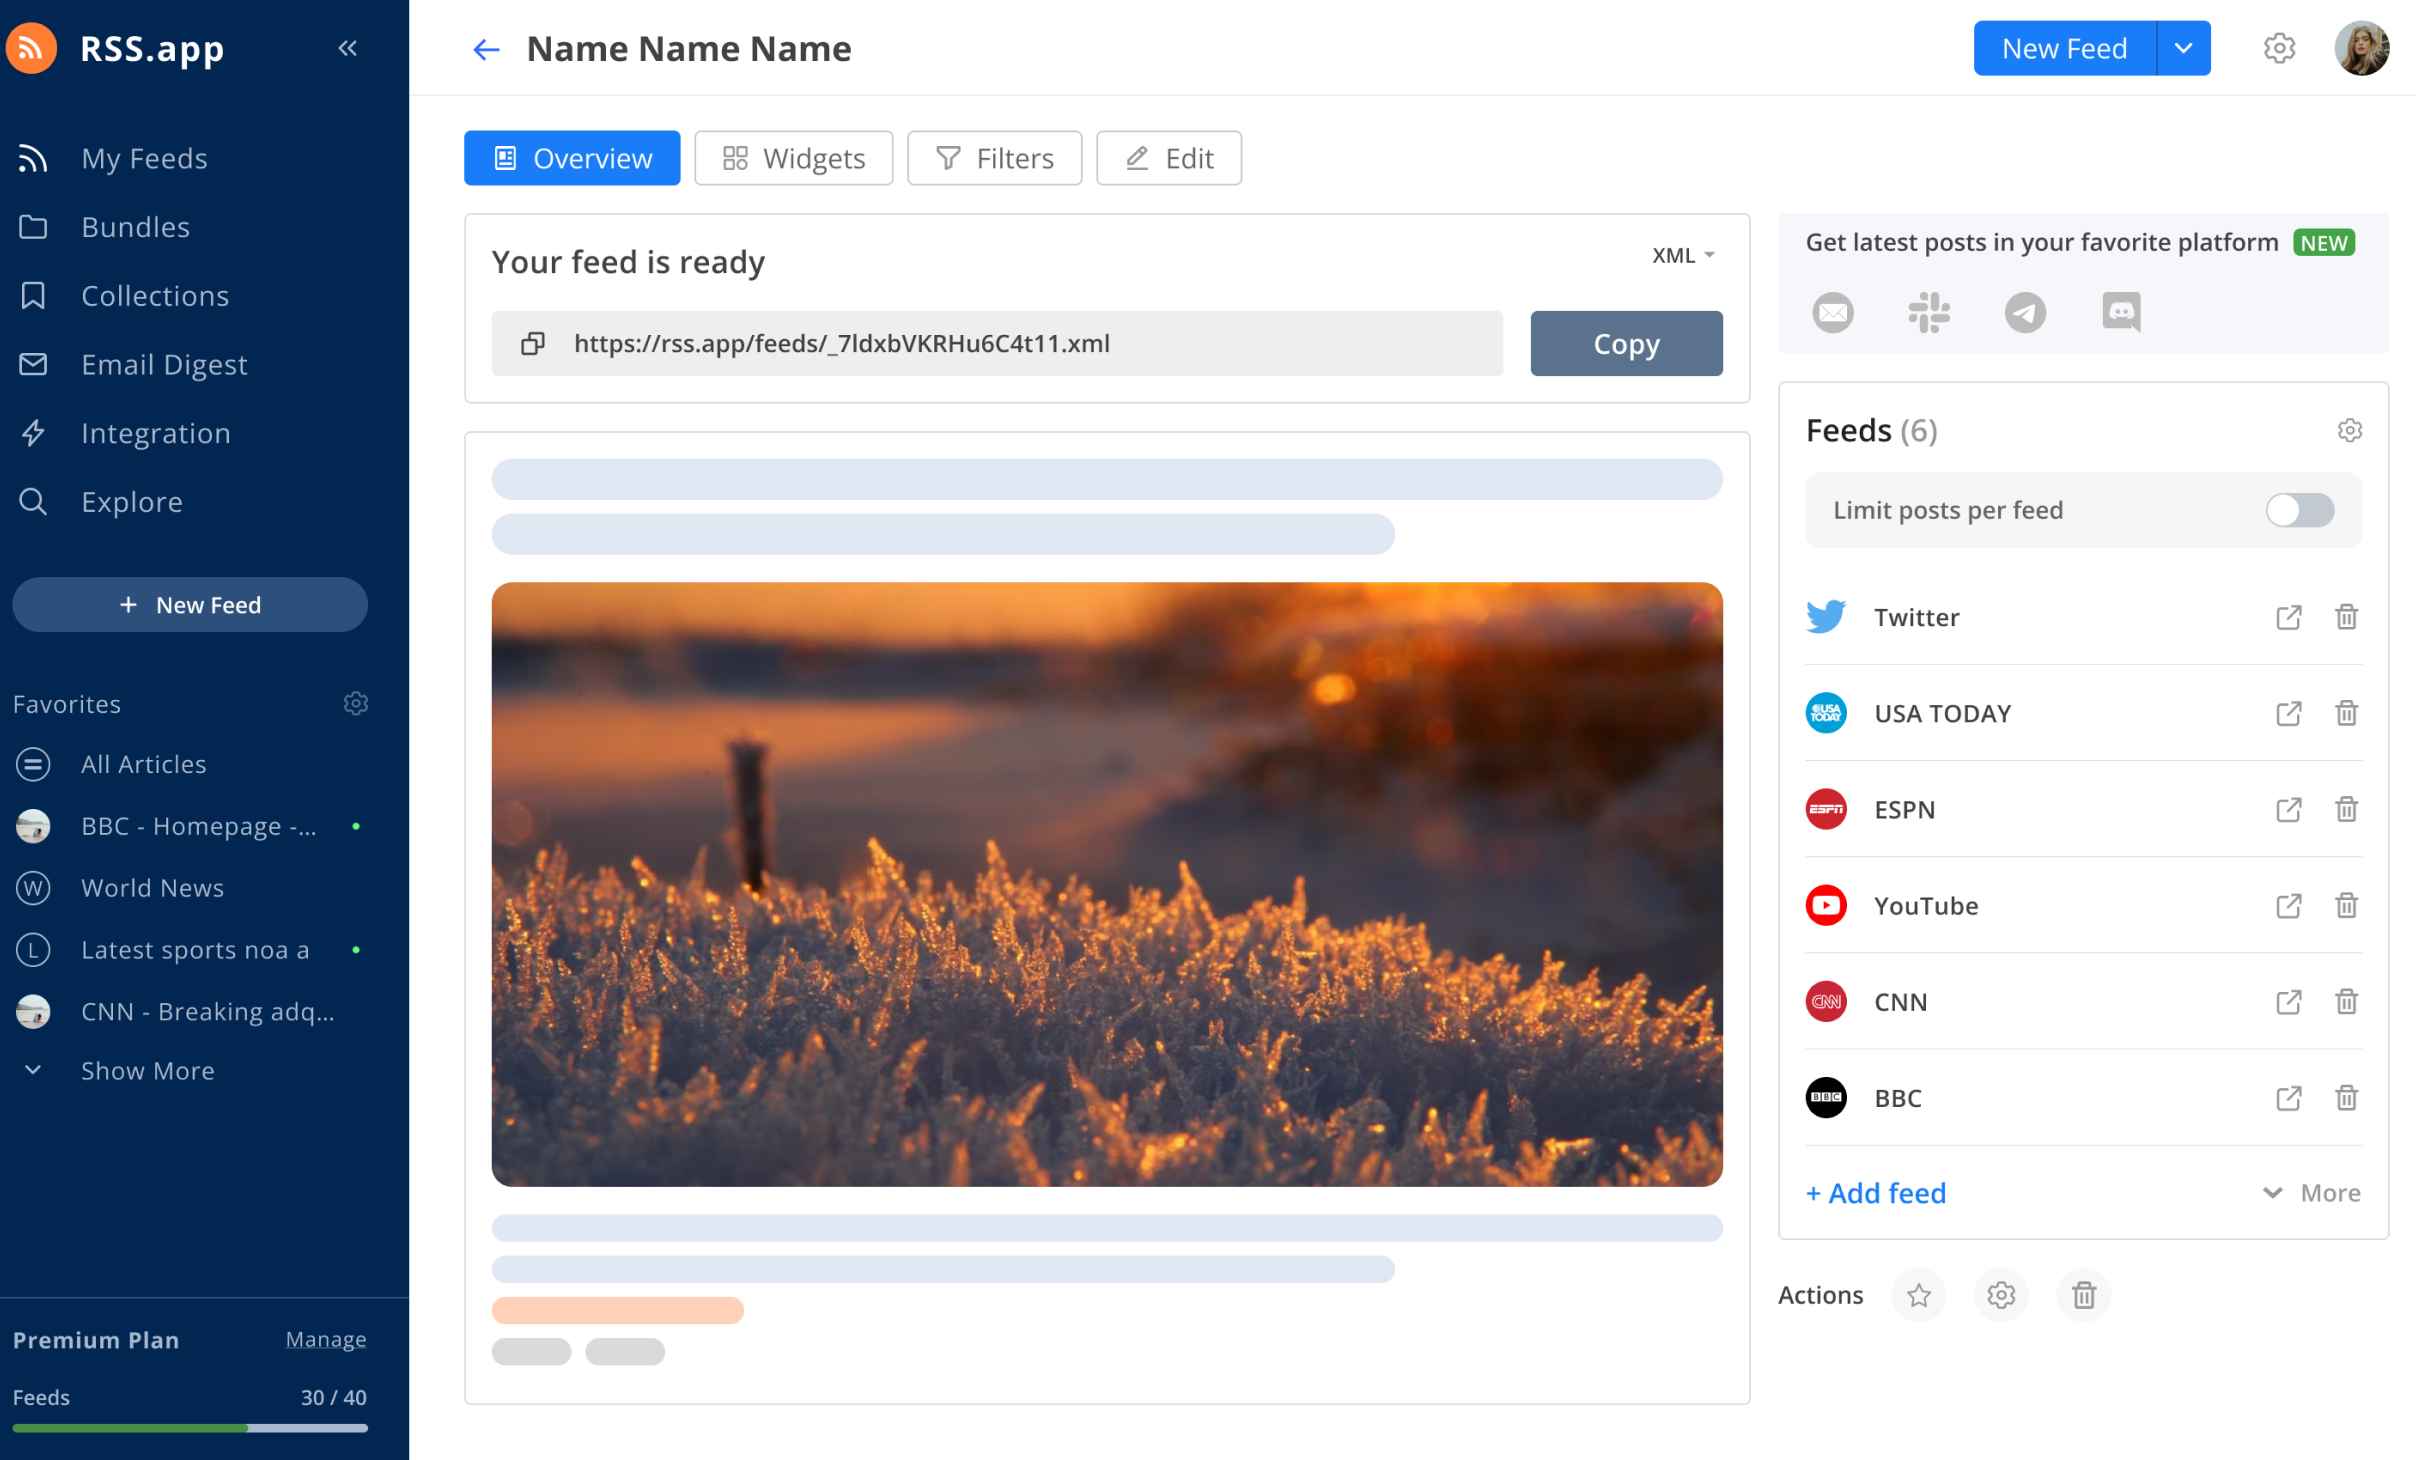Image resolution: width=2416 pixels, height=1460 pixels.
Task: Click the Slack integration icon
Action: coord(1928,312)
